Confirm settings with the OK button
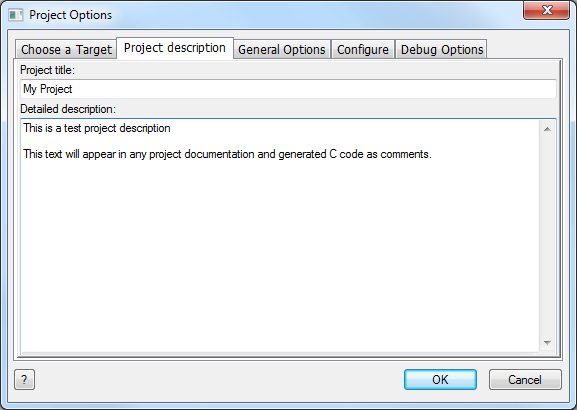This screenshot has width=577, height=410. click(x=440, y=379)
